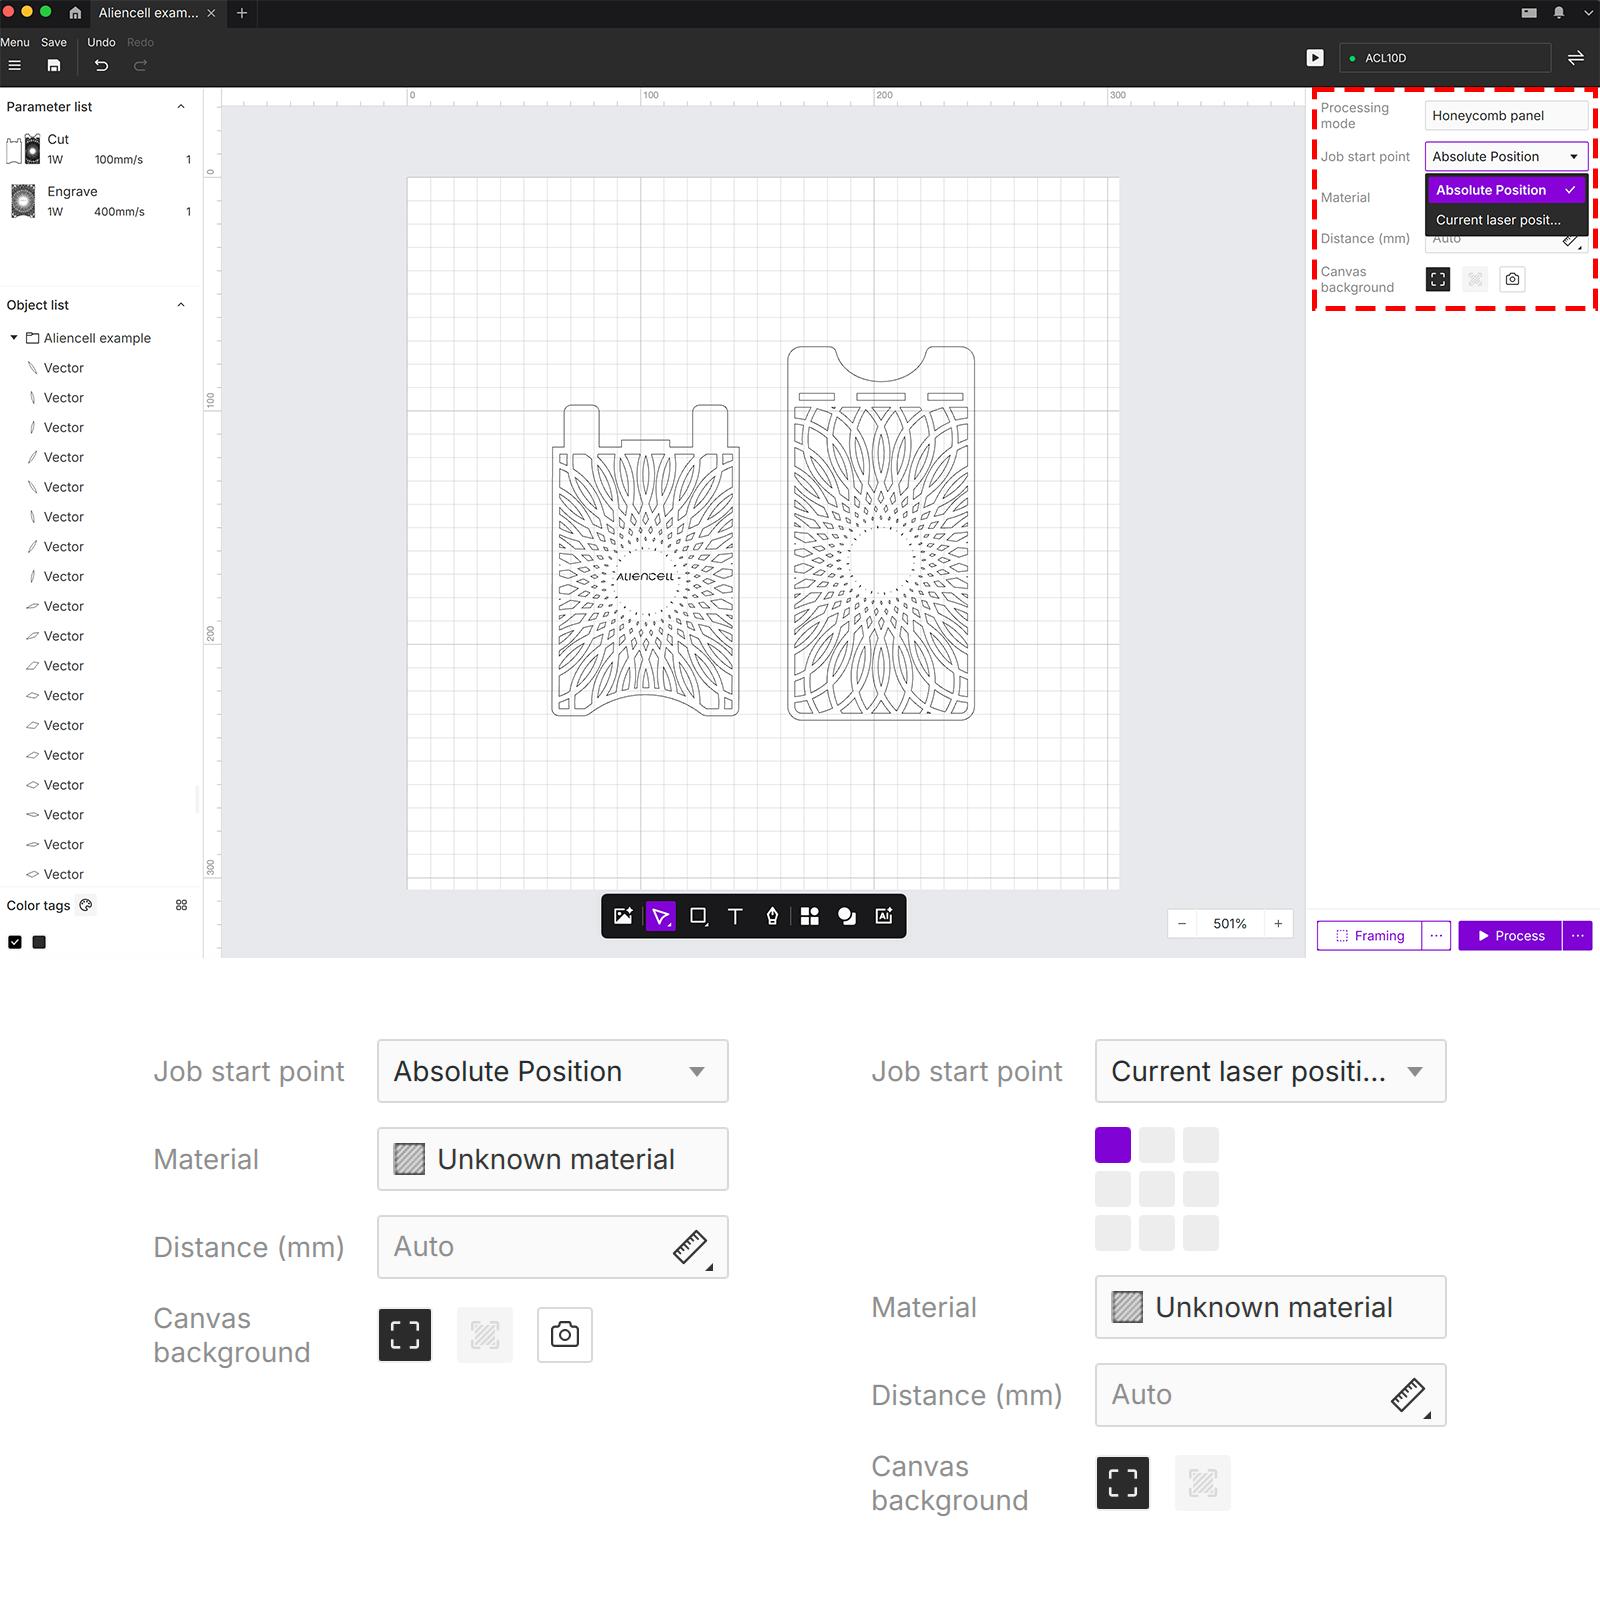The image size is (1600, 1602).
Task: Open the enlarged Current laser positi... dropdown
Action: tap(1270, 1071)
